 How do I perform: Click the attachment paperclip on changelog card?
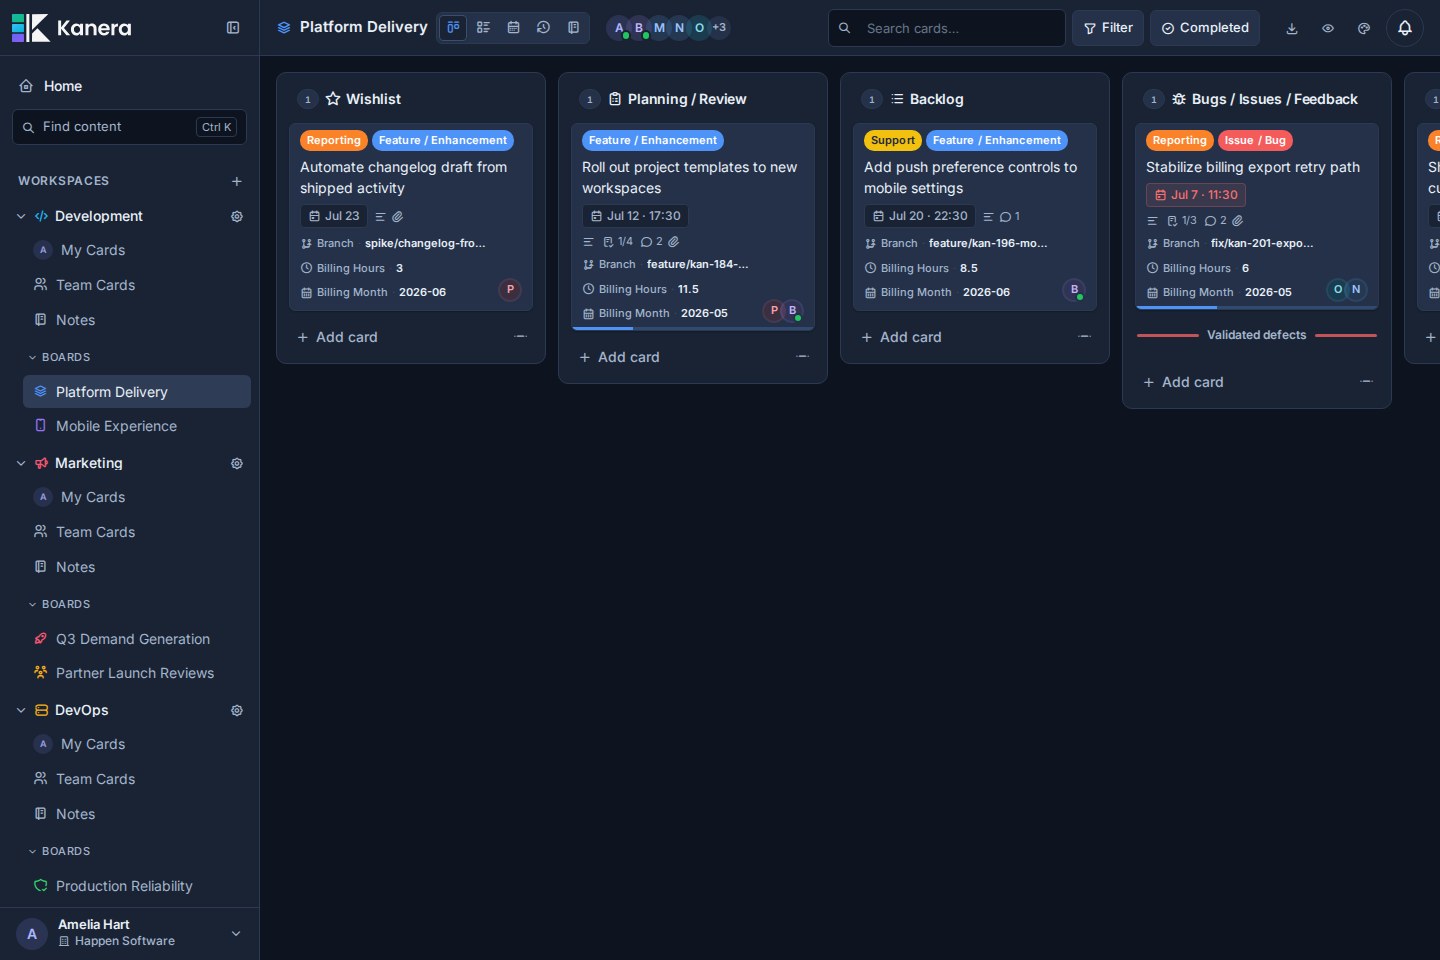pos(397,217)
